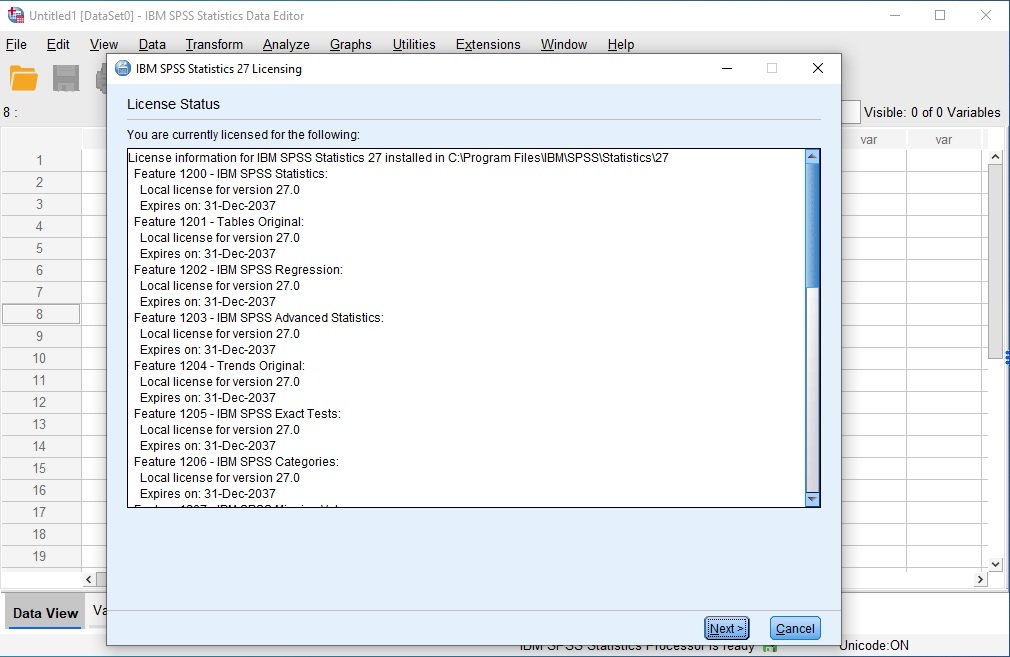The width and height of the screenshot is (1010, 657).
Task: Open the Data menu
Action: (x=152, y=44)
